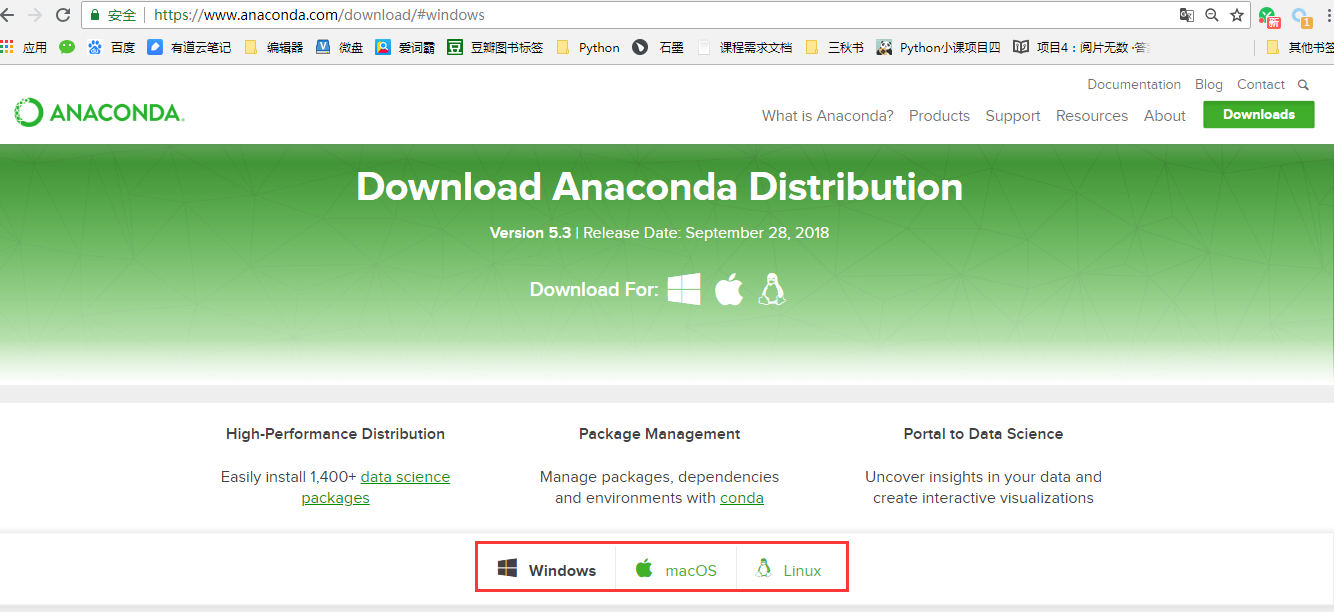This screenshot has width=1334, height=612.
Task: Switch to the macOS tab
Action: point(676,570)
